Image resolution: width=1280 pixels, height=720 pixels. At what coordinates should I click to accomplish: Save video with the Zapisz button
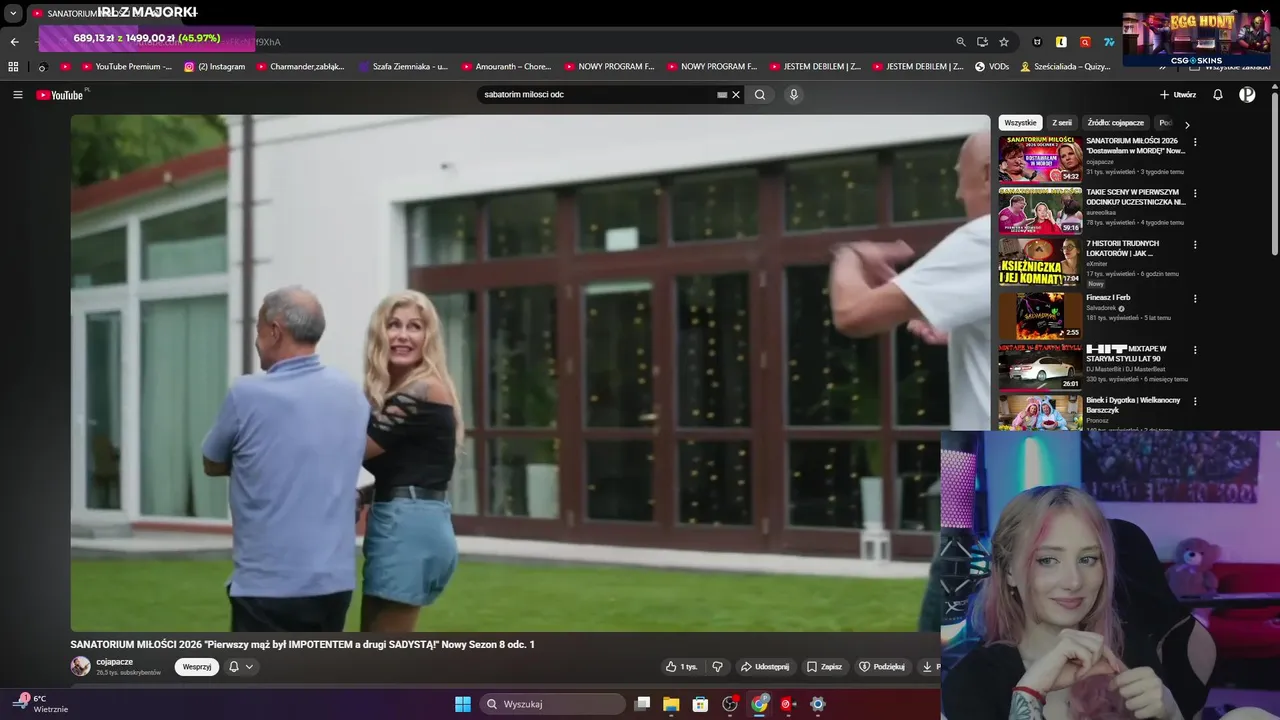coord(825,667)
